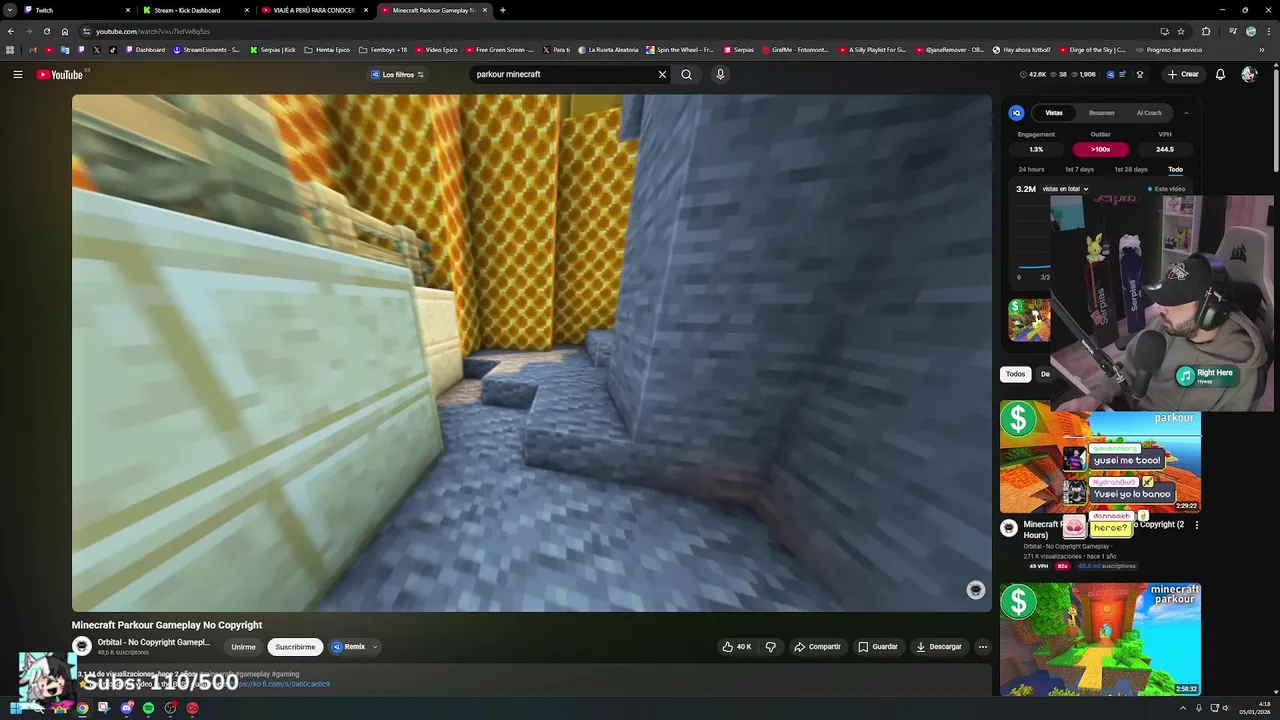Collapse the vidIQ panel with the chevron
This screenshot has width=1280, height=720.
[x=1186, y=113]
